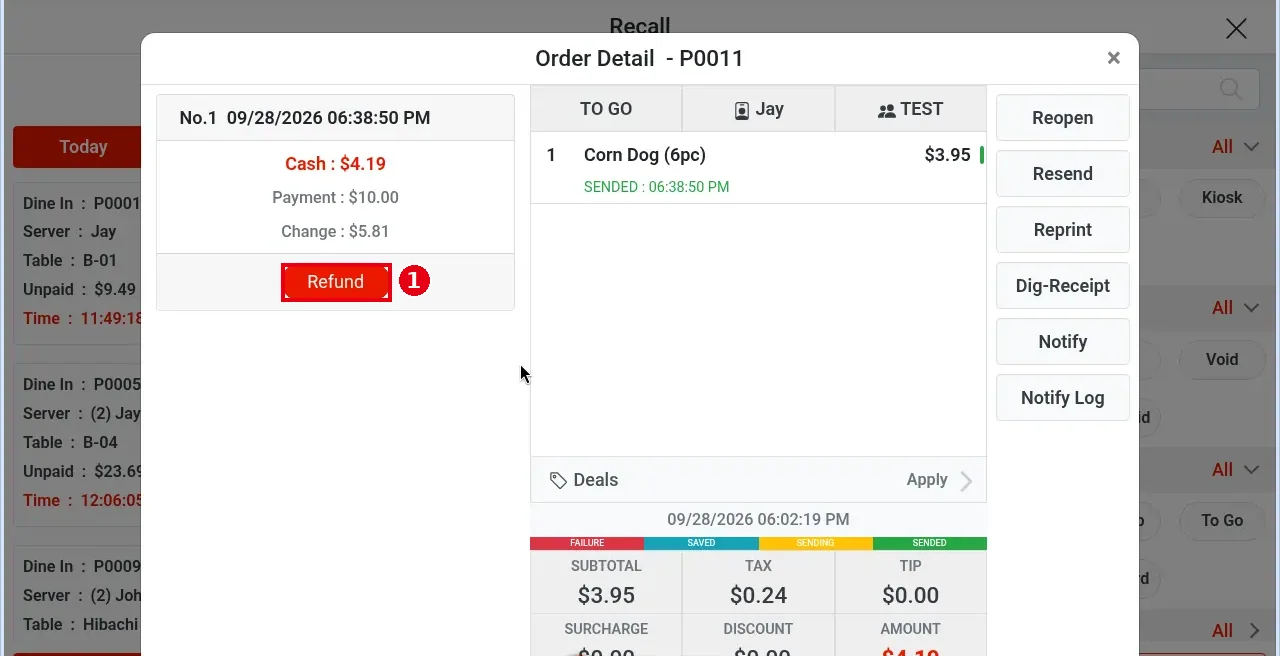Click the Change : $5.81 line
The height and width of the screenshot is (656, 1280).
336,232
